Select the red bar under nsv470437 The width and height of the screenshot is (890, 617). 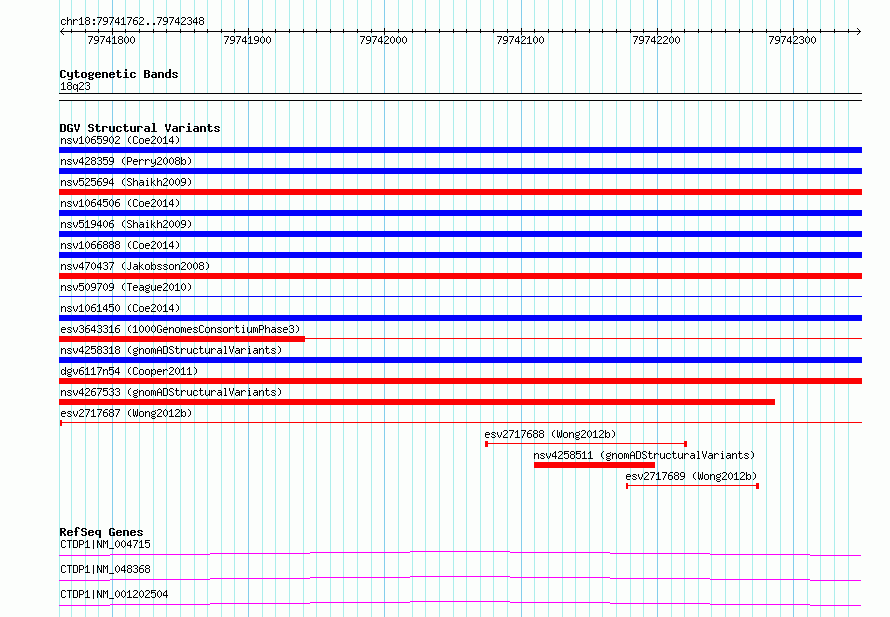click(460, 276)
